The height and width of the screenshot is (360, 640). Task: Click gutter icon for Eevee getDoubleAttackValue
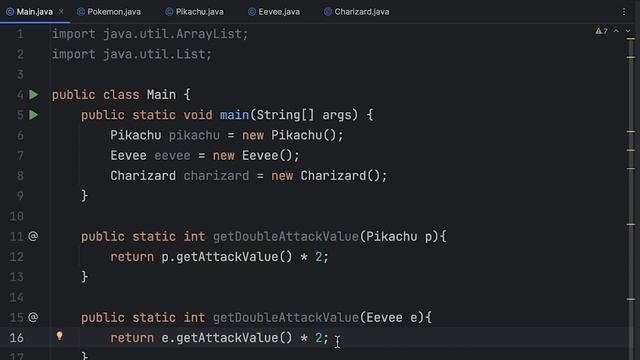(x=33, y=317)
